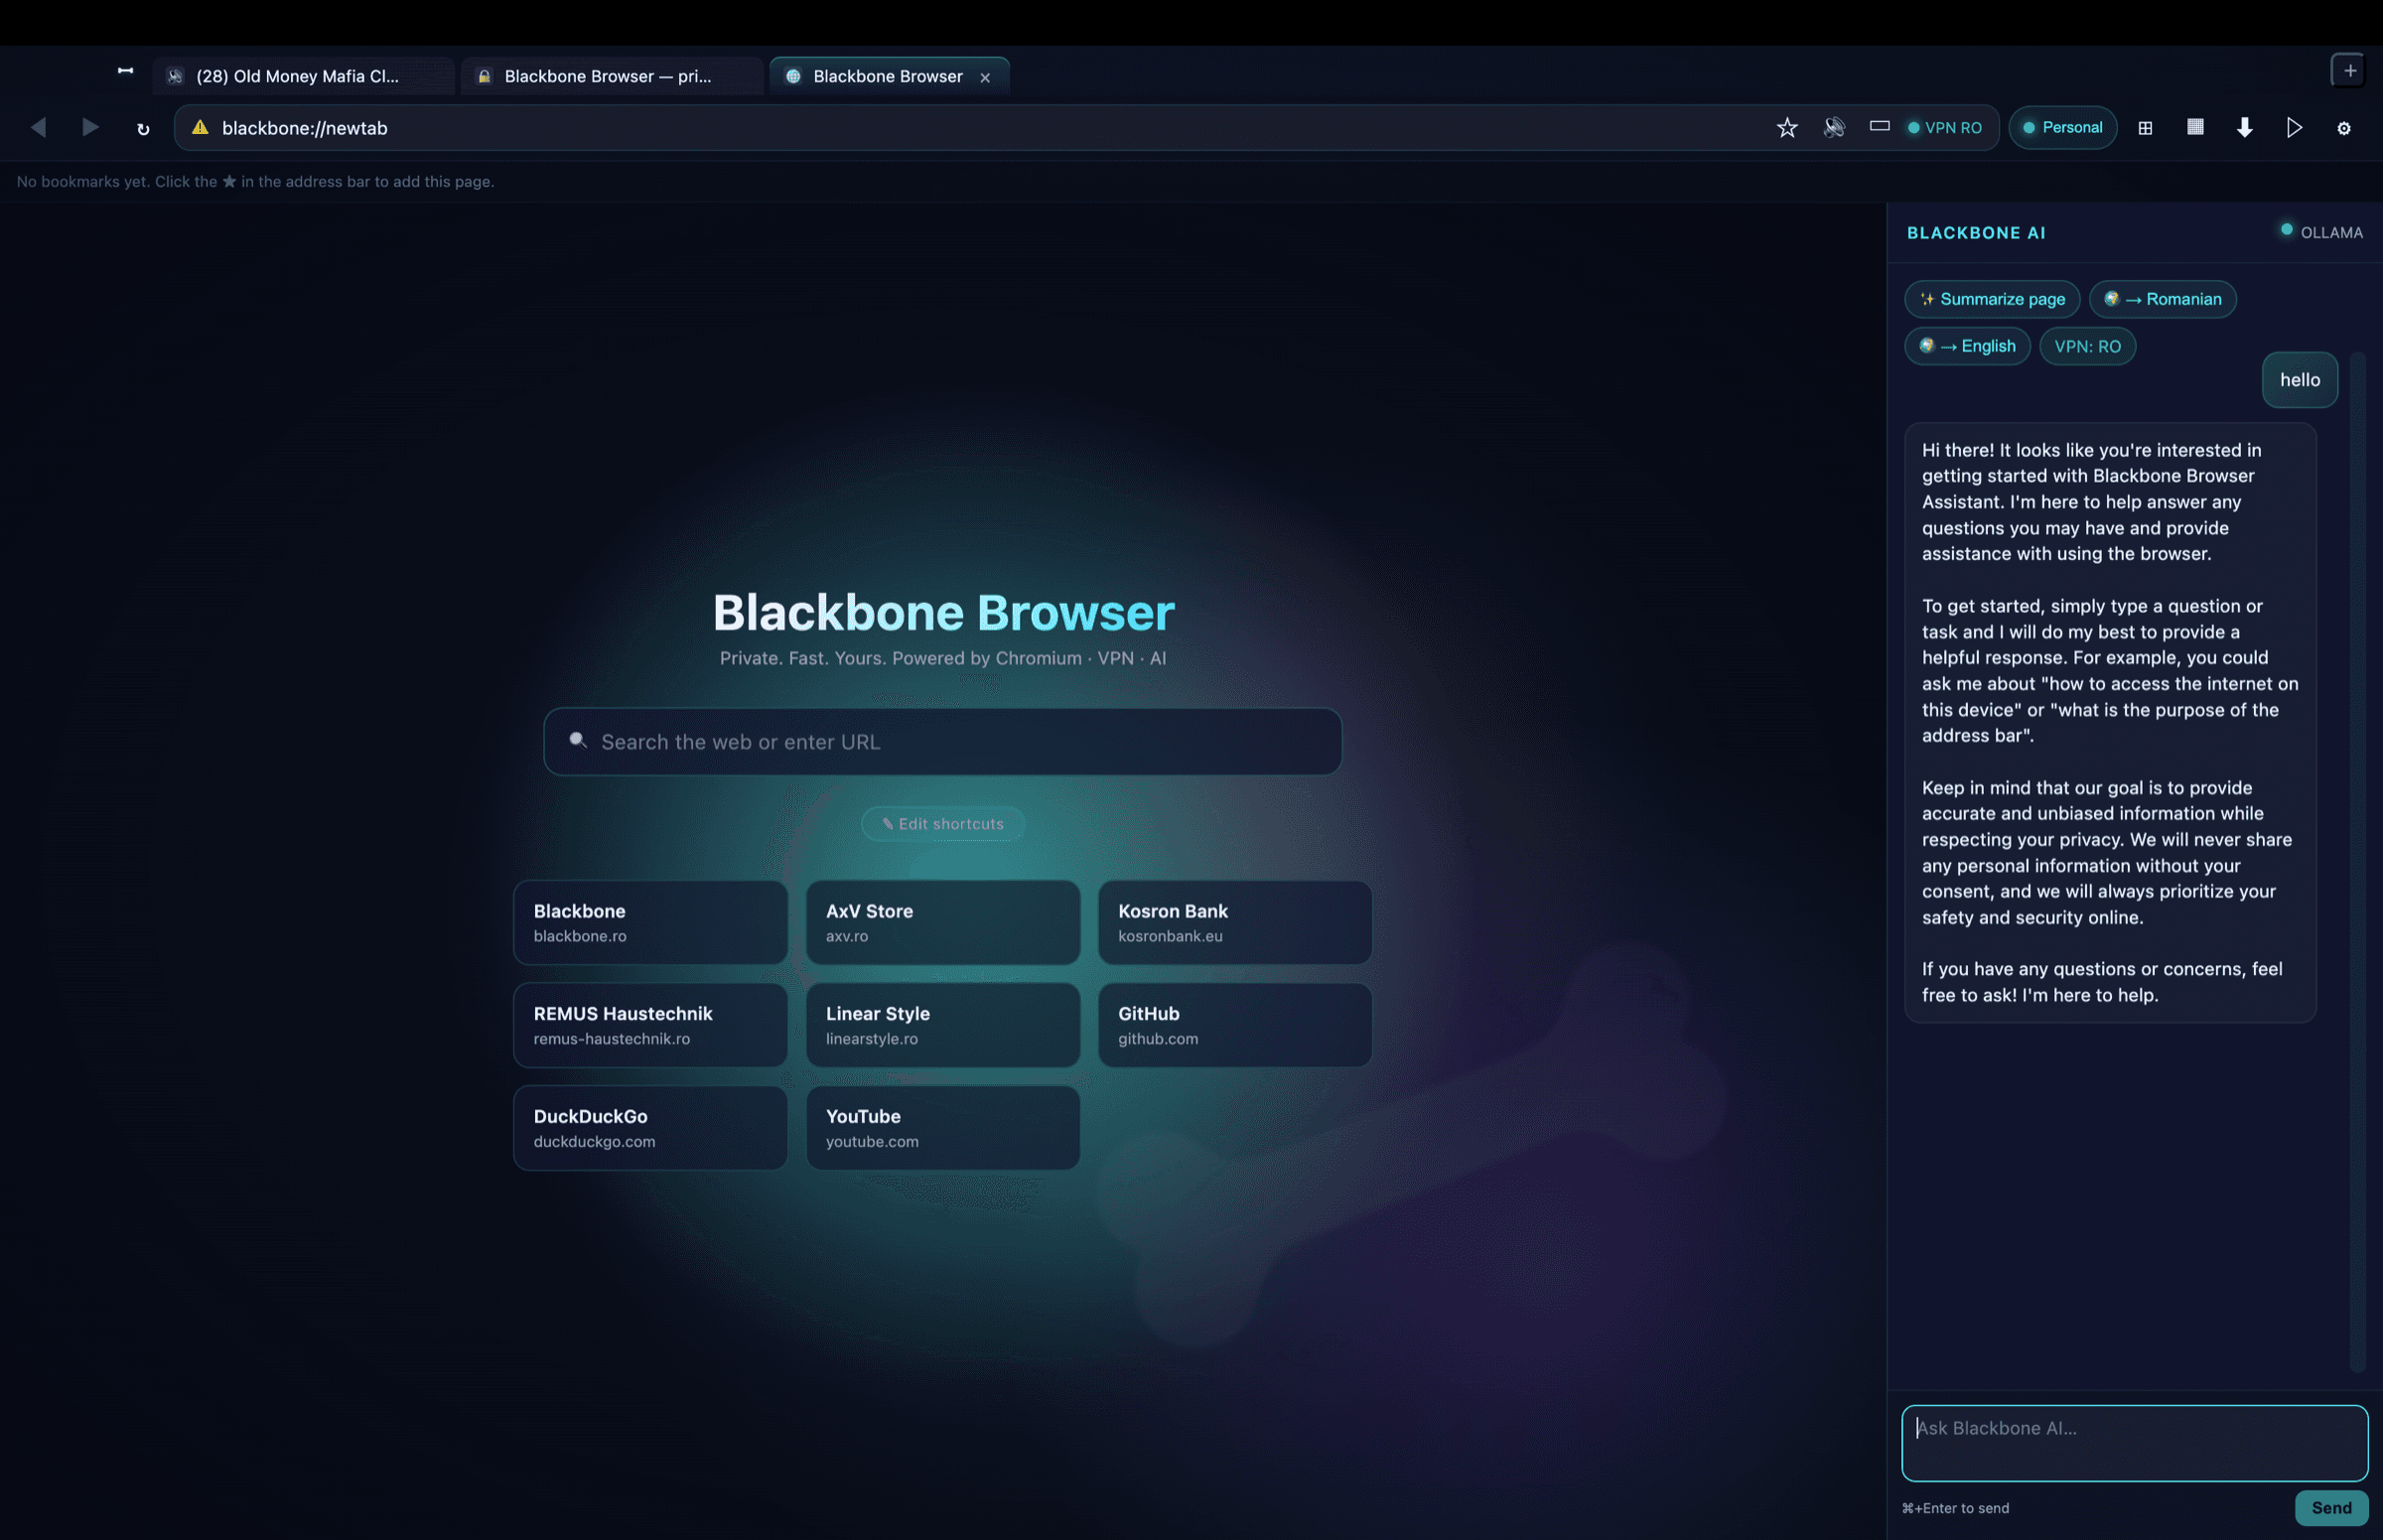
Task: Open the Linear Style shortcut tile
Action: pos(943,1025)
